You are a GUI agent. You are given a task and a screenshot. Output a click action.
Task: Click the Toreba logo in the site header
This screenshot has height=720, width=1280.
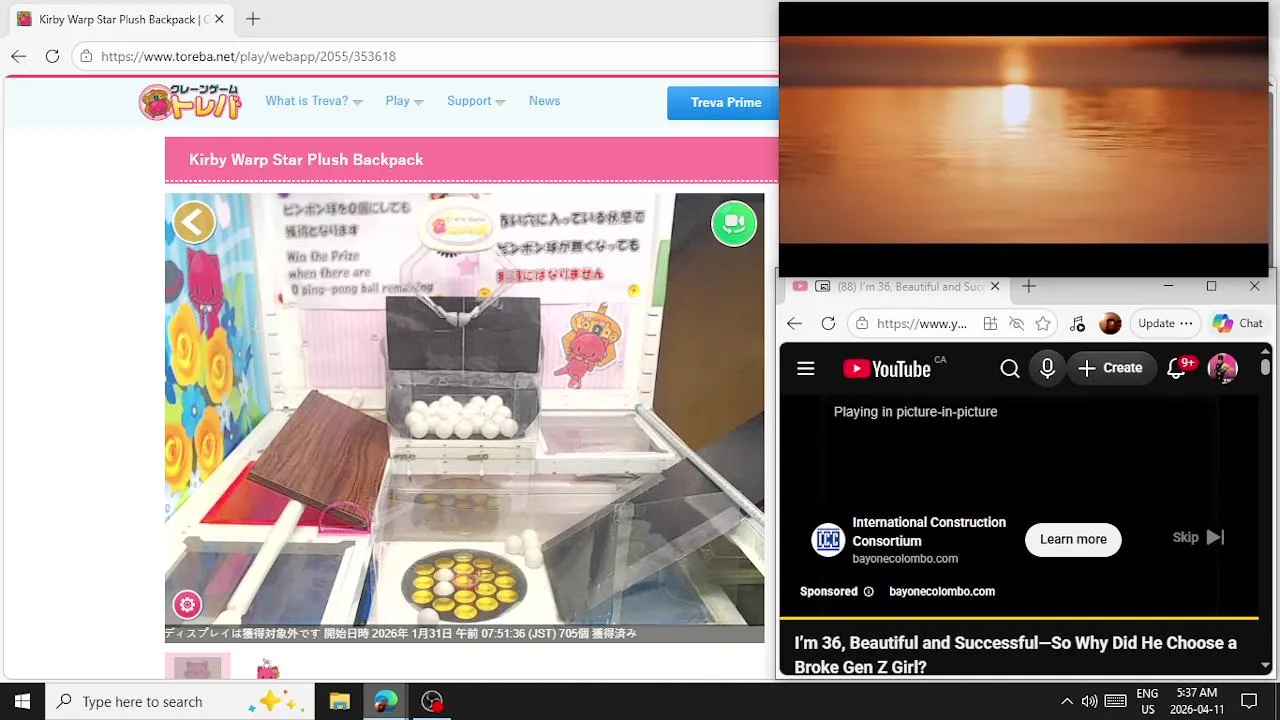191,102
